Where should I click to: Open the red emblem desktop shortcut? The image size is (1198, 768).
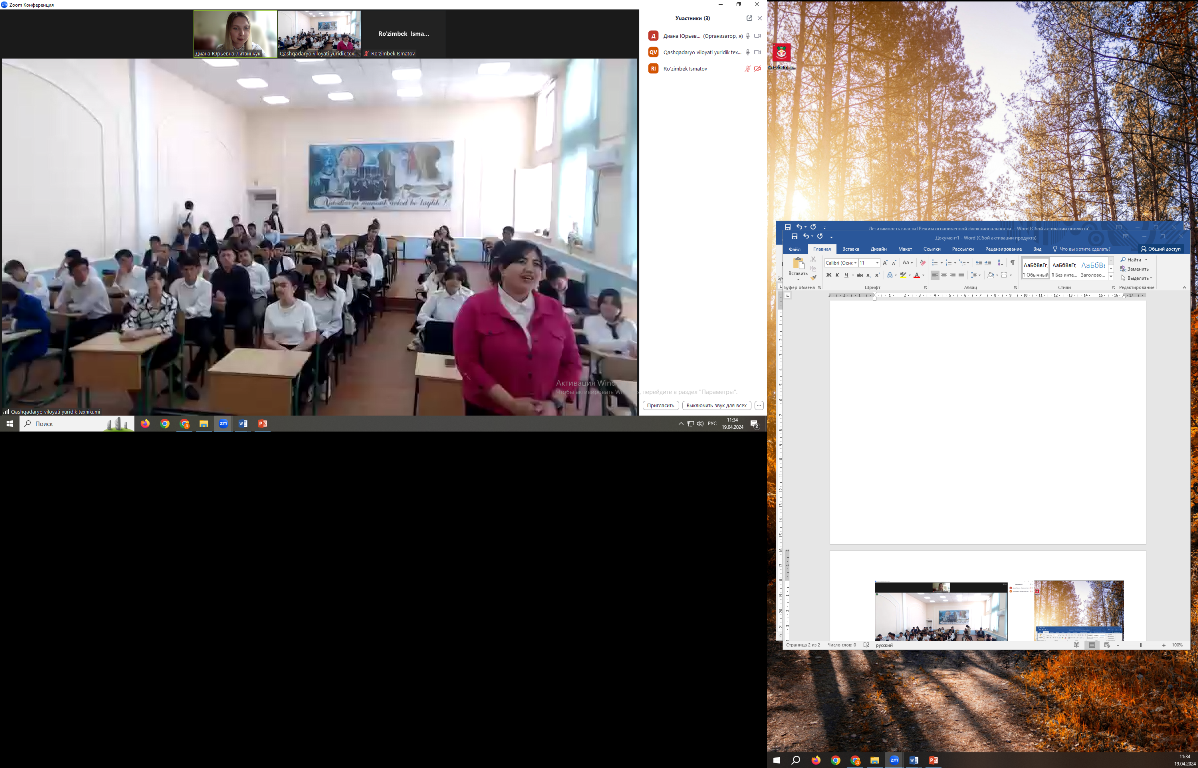(x=782, y=53)
